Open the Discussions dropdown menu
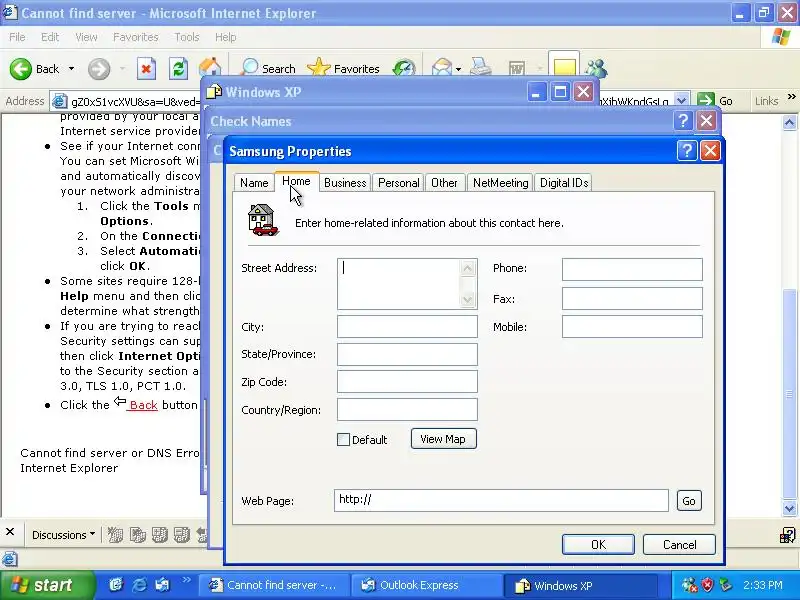Image resolution: width=800 pixels, height=600 pixels. [63, 535]
